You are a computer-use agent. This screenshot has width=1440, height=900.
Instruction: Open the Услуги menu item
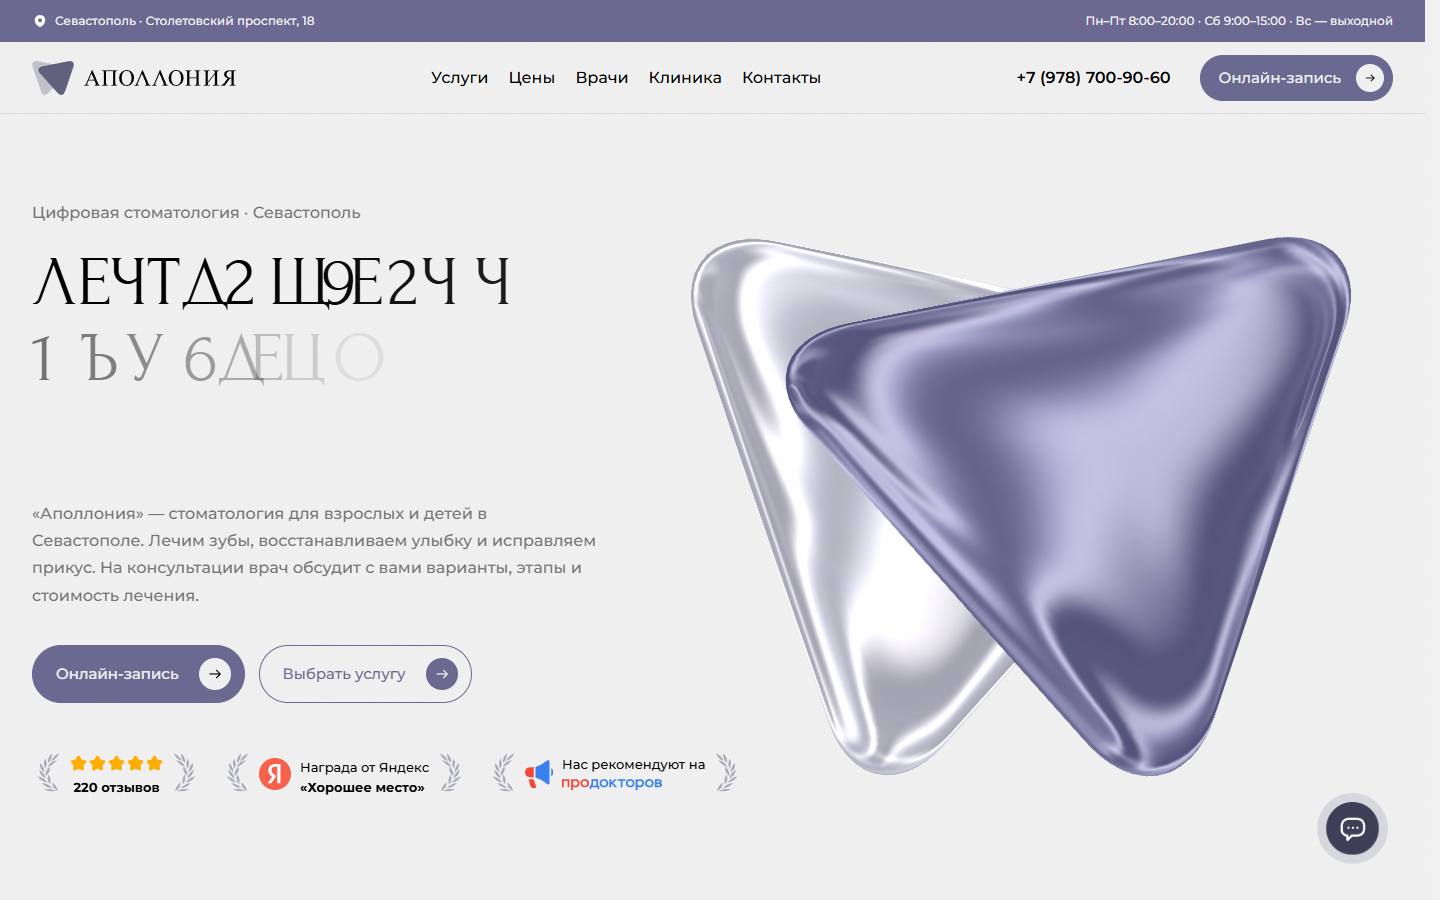[x=459, y=78]
